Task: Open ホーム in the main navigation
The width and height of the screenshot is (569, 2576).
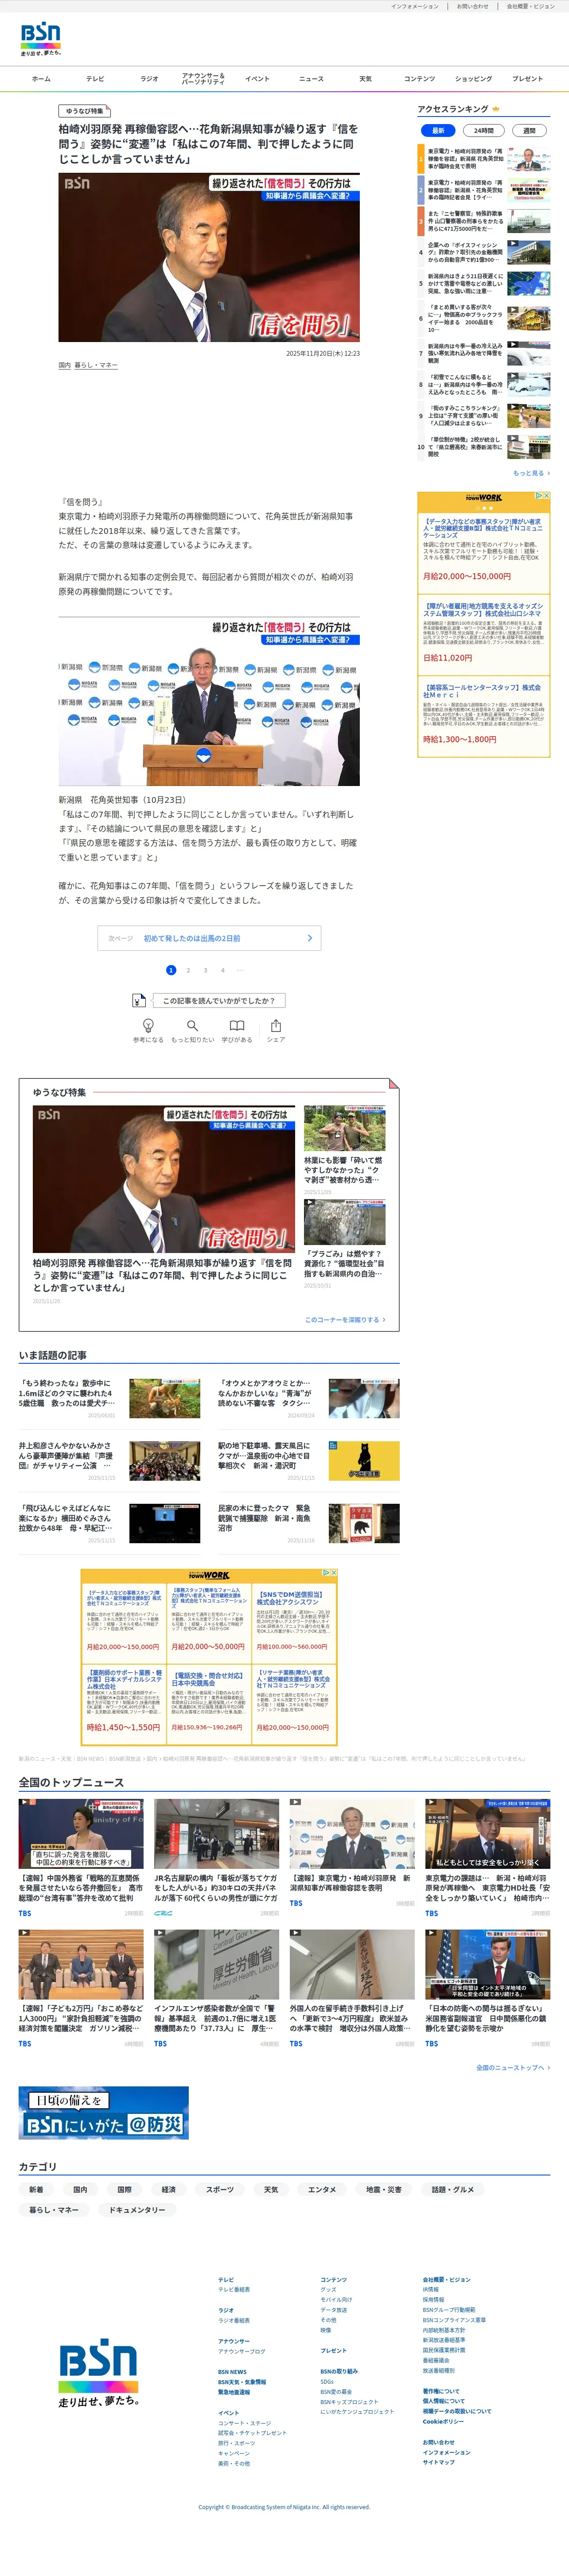Action: click(41, 79)
